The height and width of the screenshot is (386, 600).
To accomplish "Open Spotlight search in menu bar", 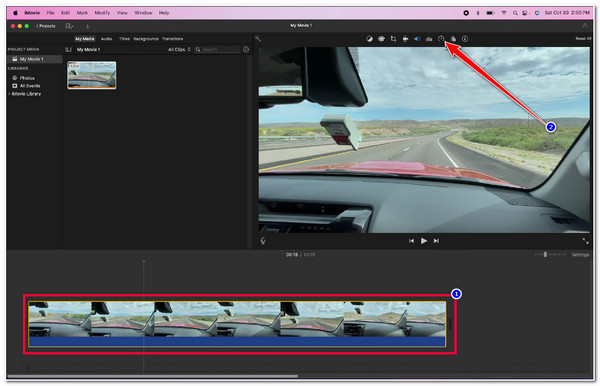I will 515,13.
